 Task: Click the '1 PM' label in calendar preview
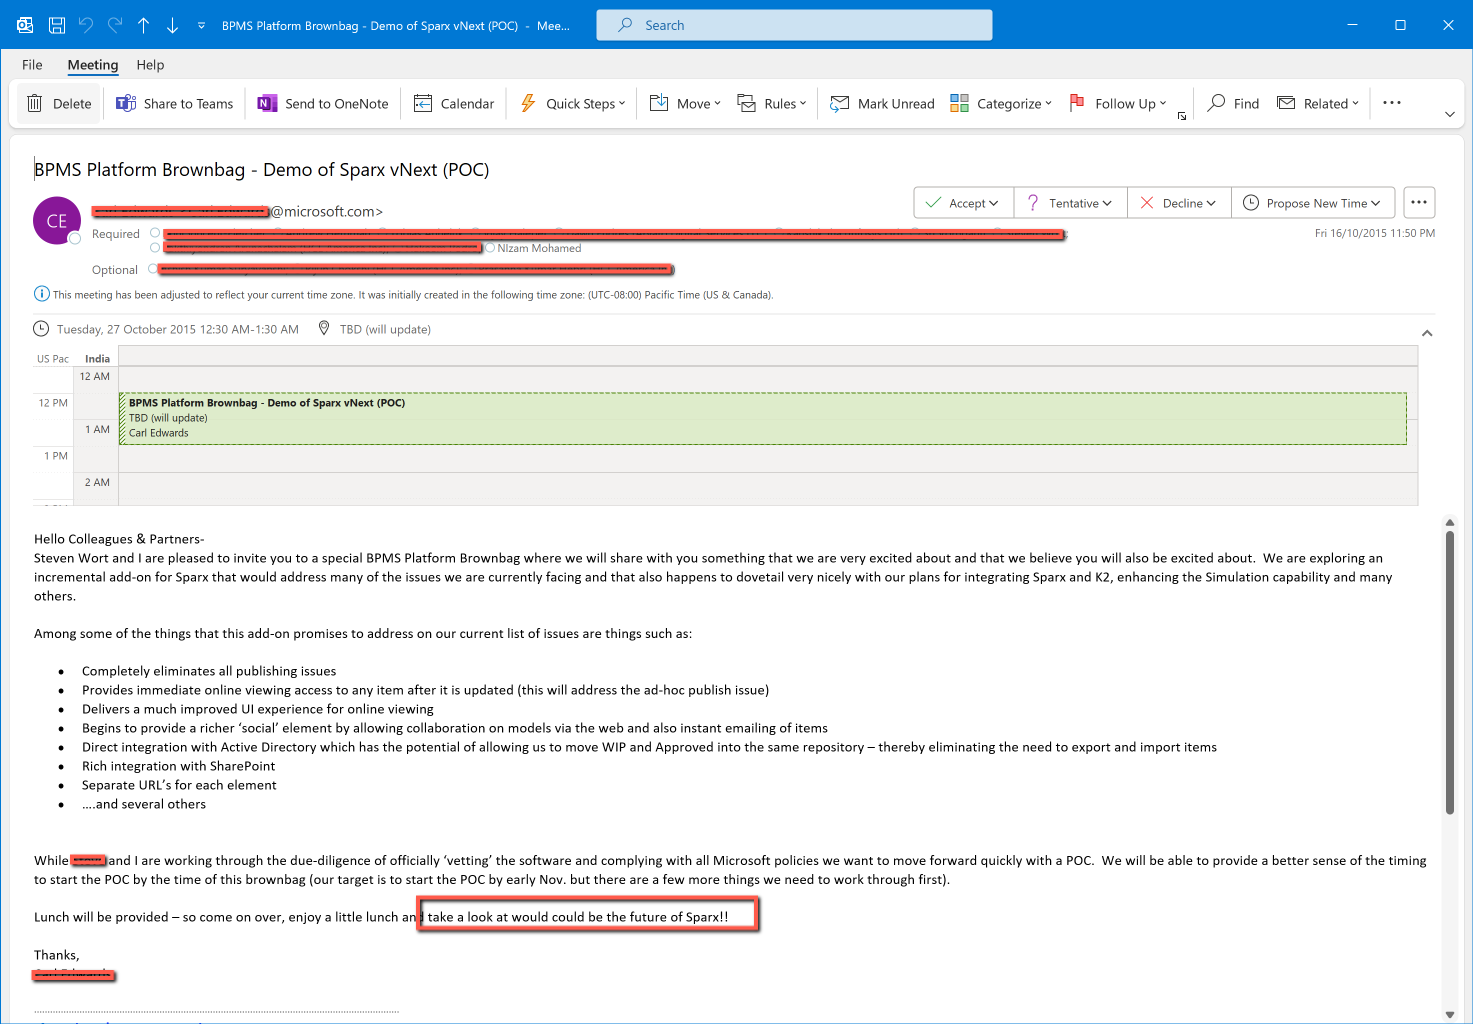coord(56,456)
